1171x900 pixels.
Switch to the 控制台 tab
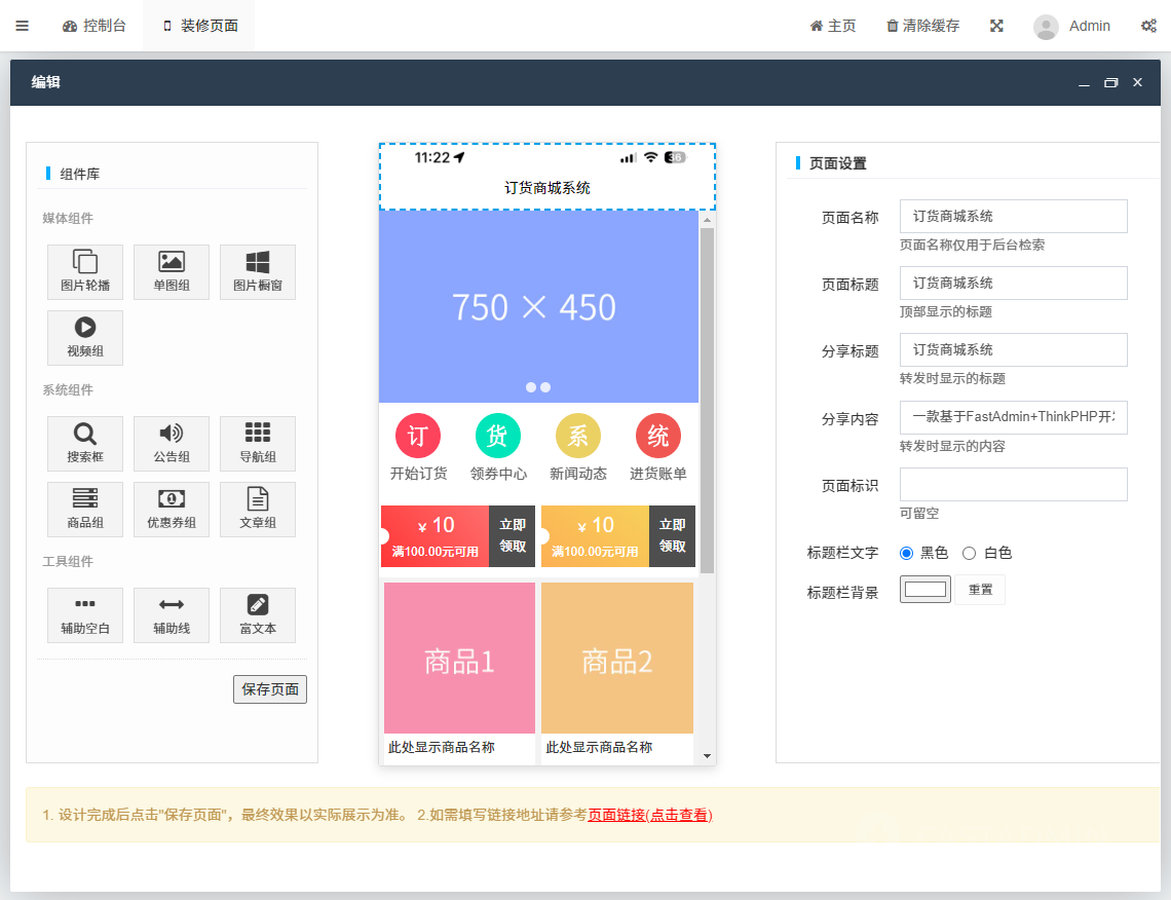[x=94, y=26]
